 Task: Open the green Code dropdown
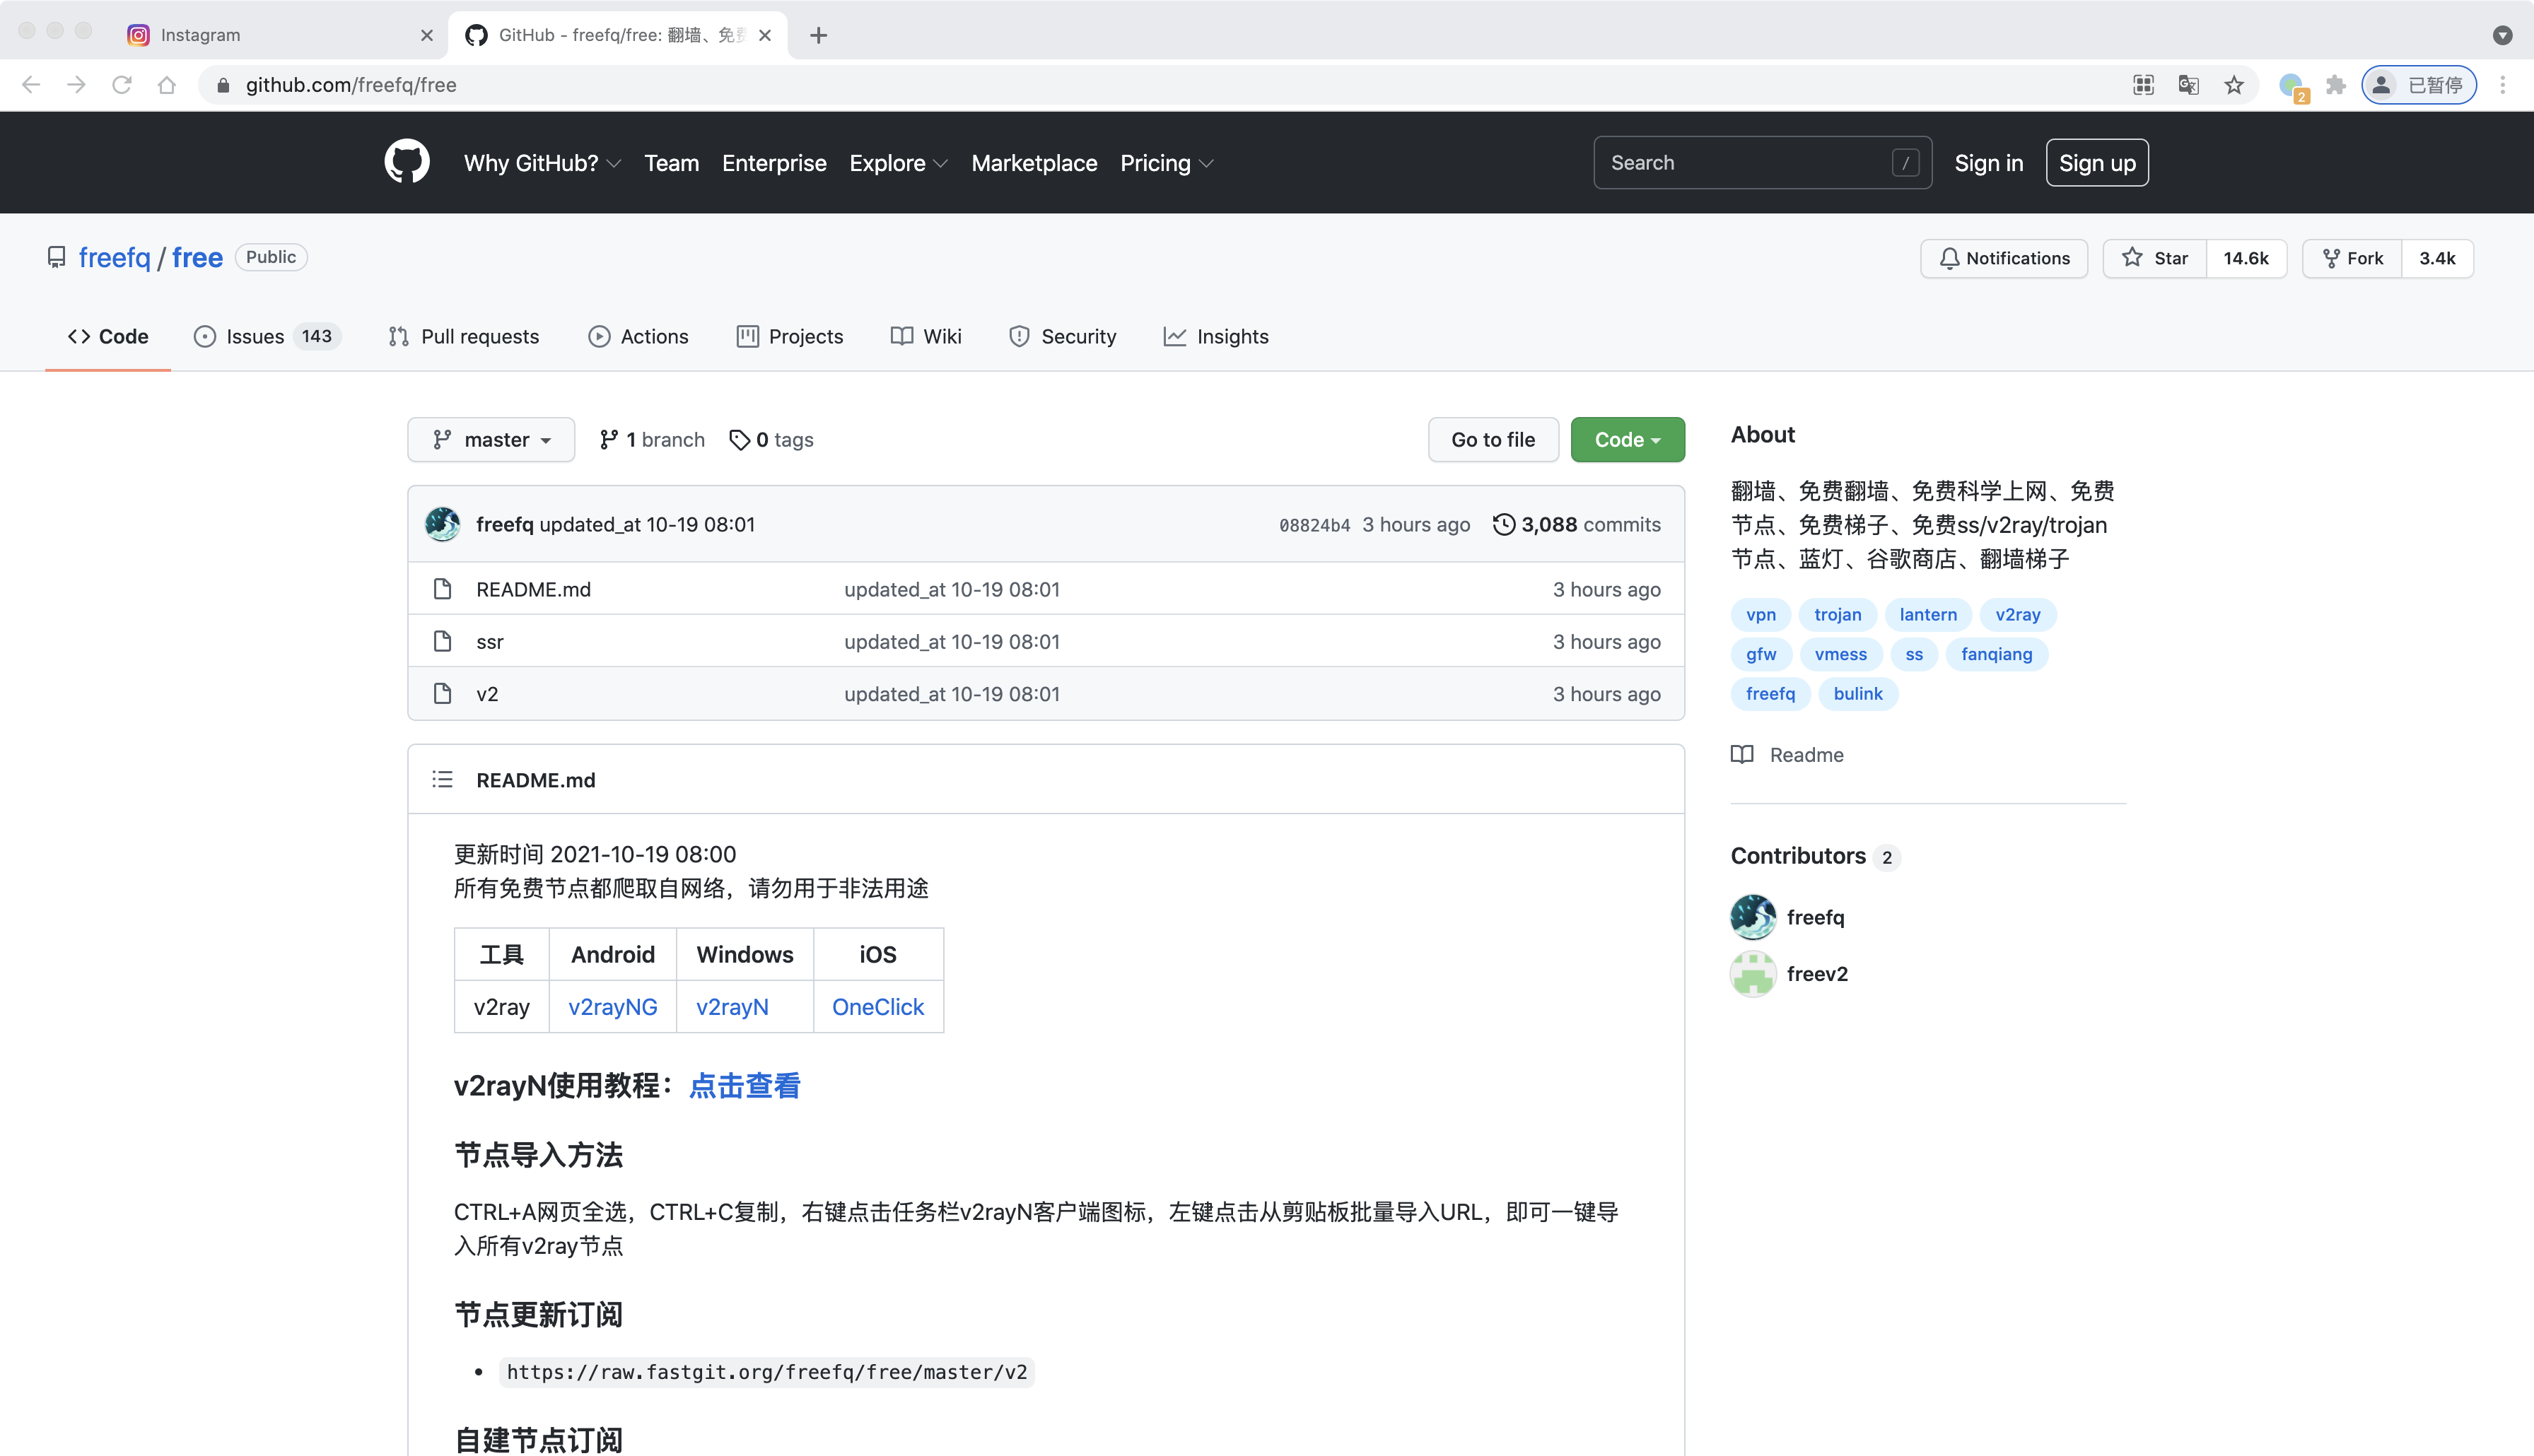pyautogui.click(x=1627, y=439)
